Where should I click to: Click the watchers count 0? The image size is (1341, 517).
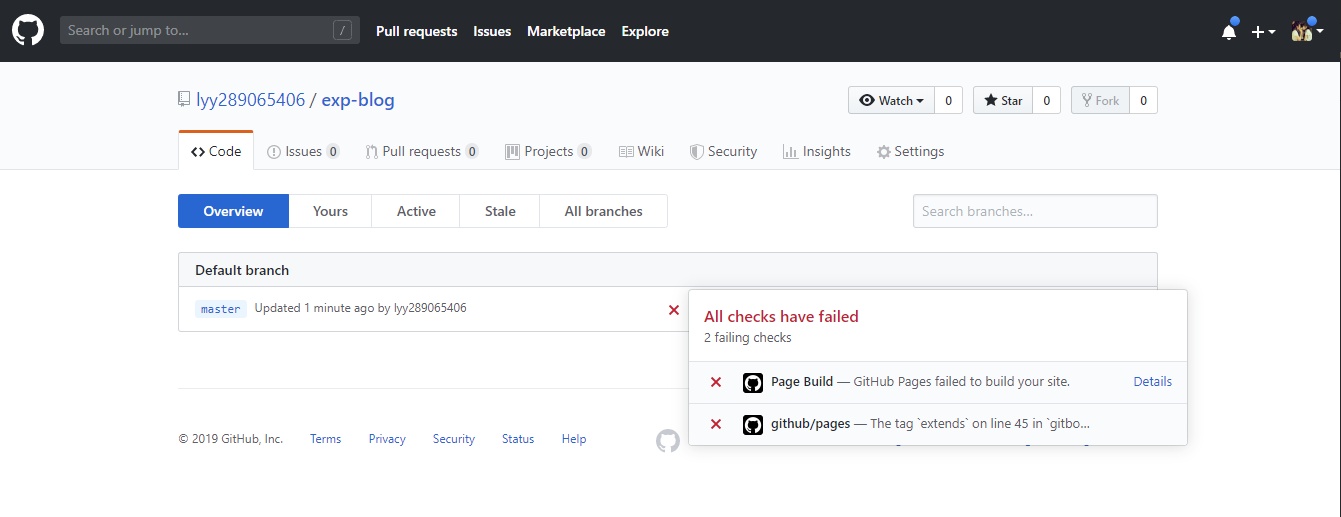pyautogui.click(x=949, y=100)
